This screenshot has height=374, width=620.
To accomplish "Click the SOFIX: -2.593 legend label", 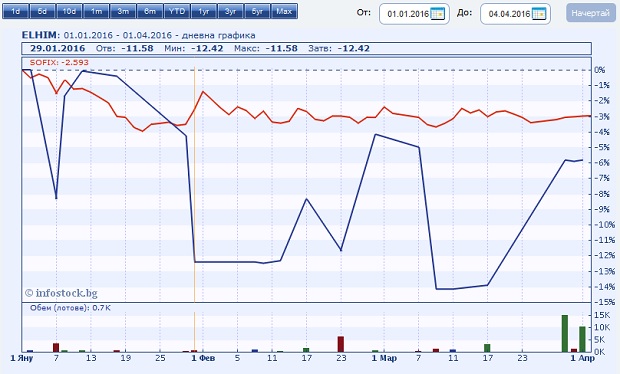I will pos(59,62).
